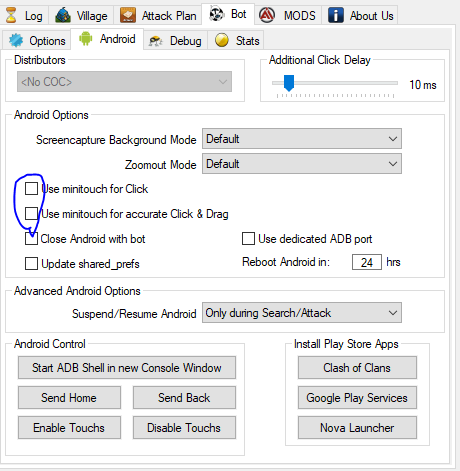Click the yellow Stats coin icon
The image size is (460, 471).
click(222, 40)
